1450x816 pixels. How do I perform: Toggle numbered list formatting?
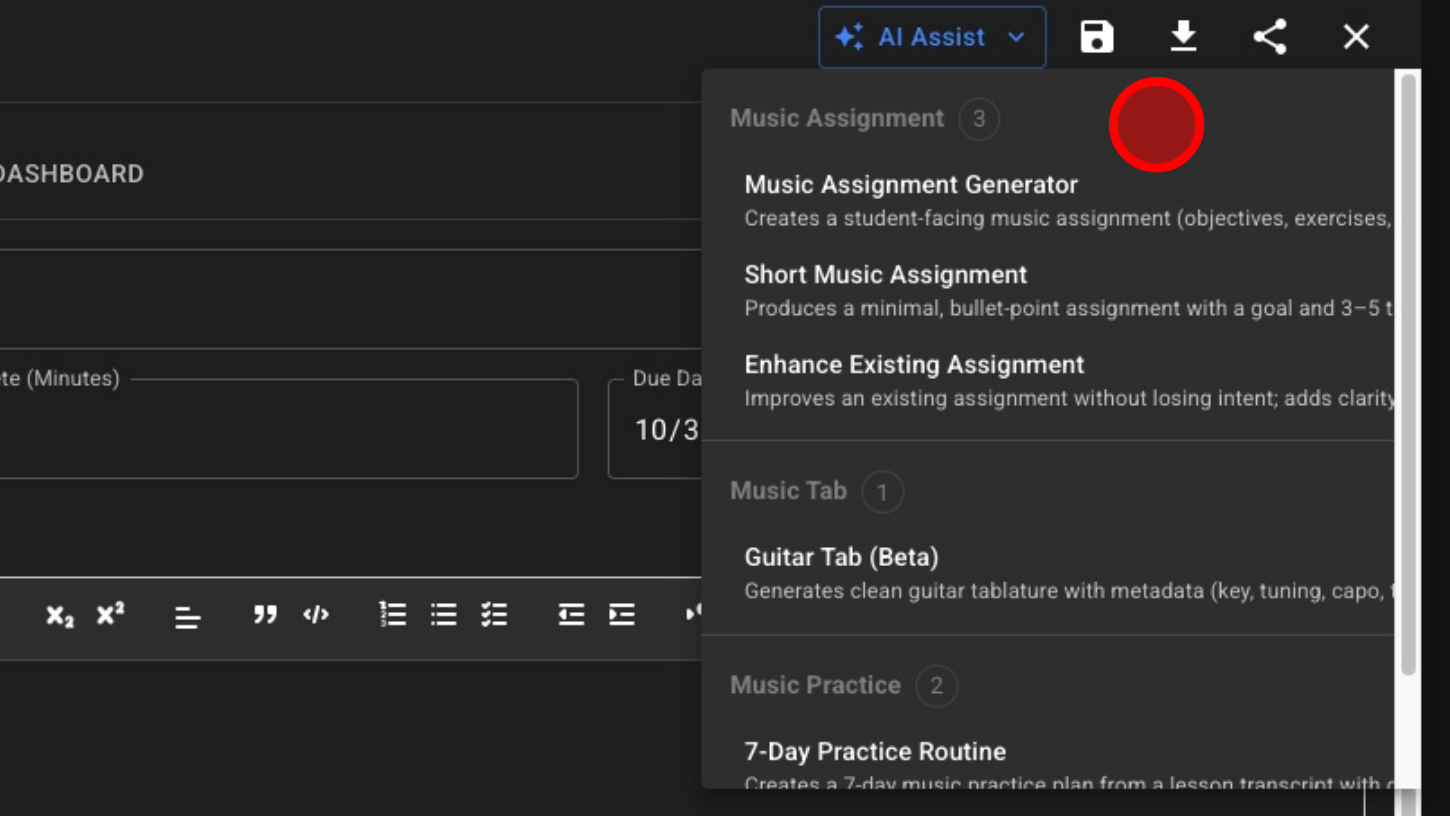(393, 614)
